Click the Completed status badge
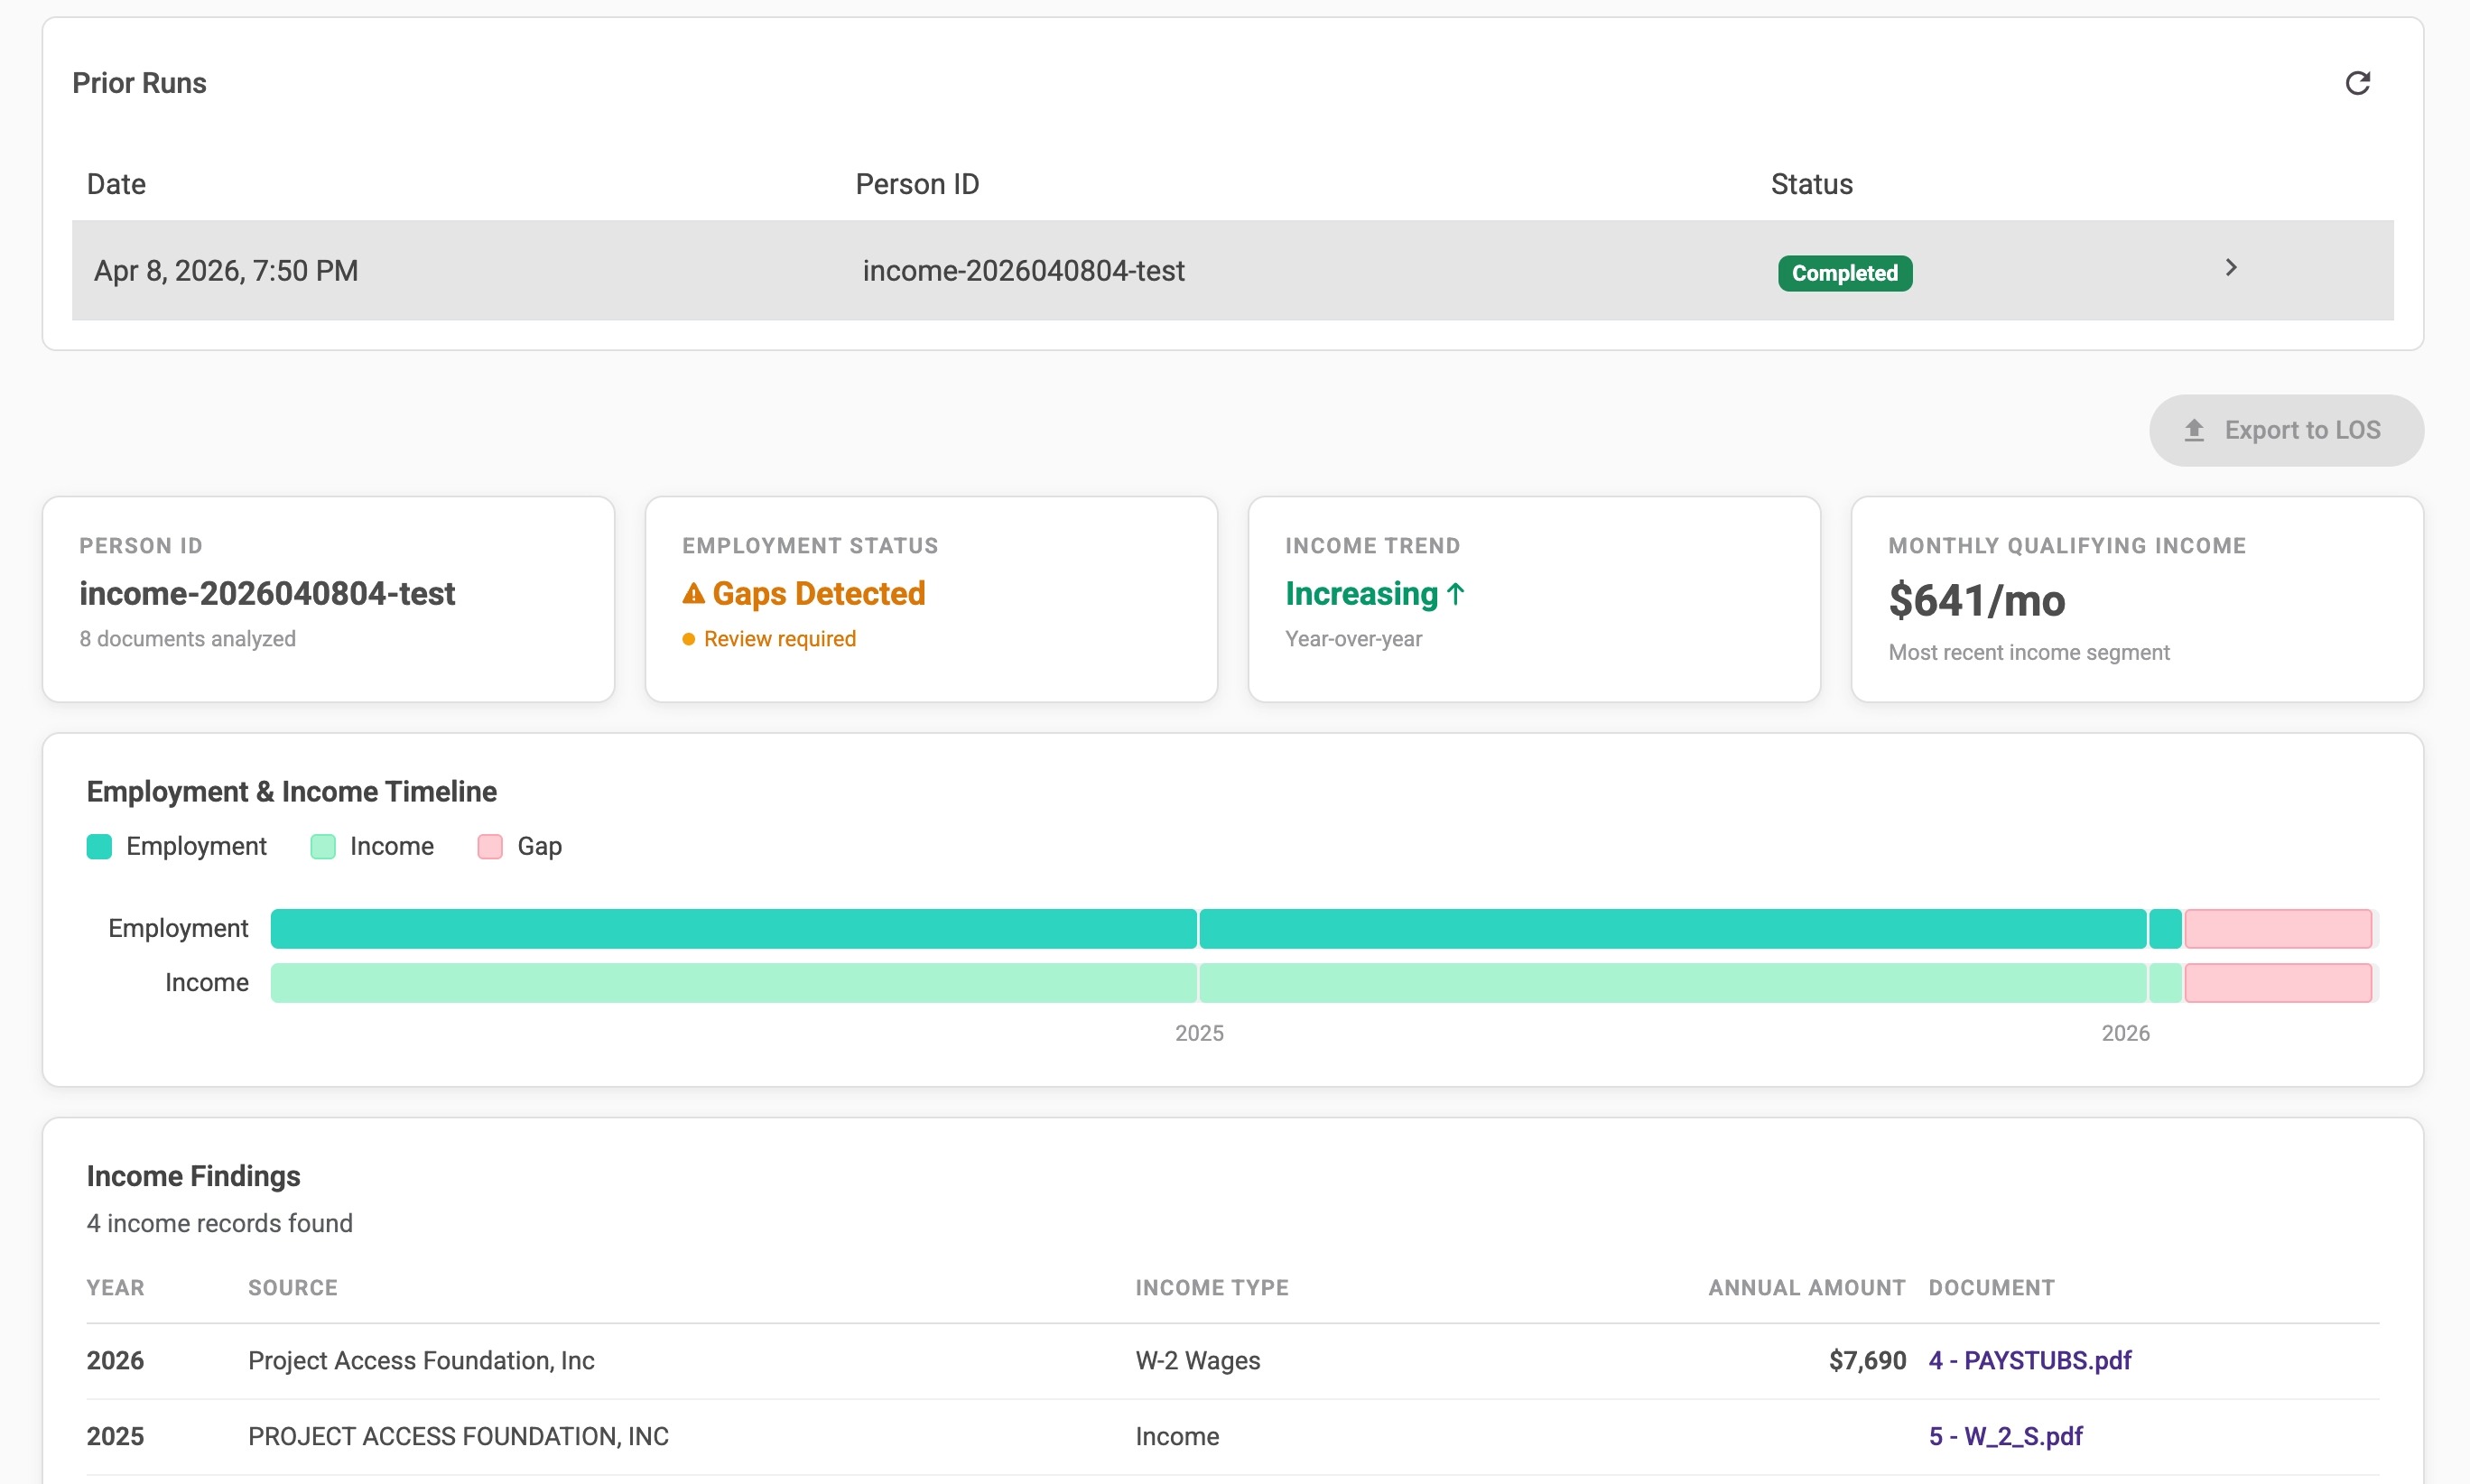2470x1484 pixels. (1844, 273)
